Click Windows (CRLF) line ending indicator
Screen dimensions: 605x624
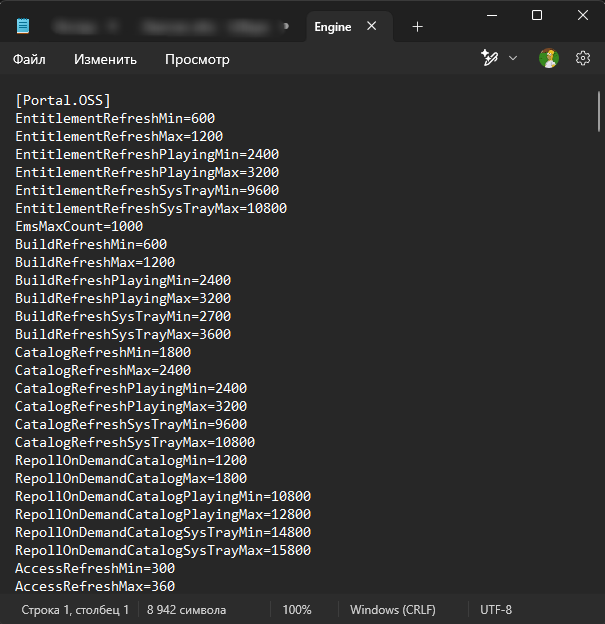point(393,609)
